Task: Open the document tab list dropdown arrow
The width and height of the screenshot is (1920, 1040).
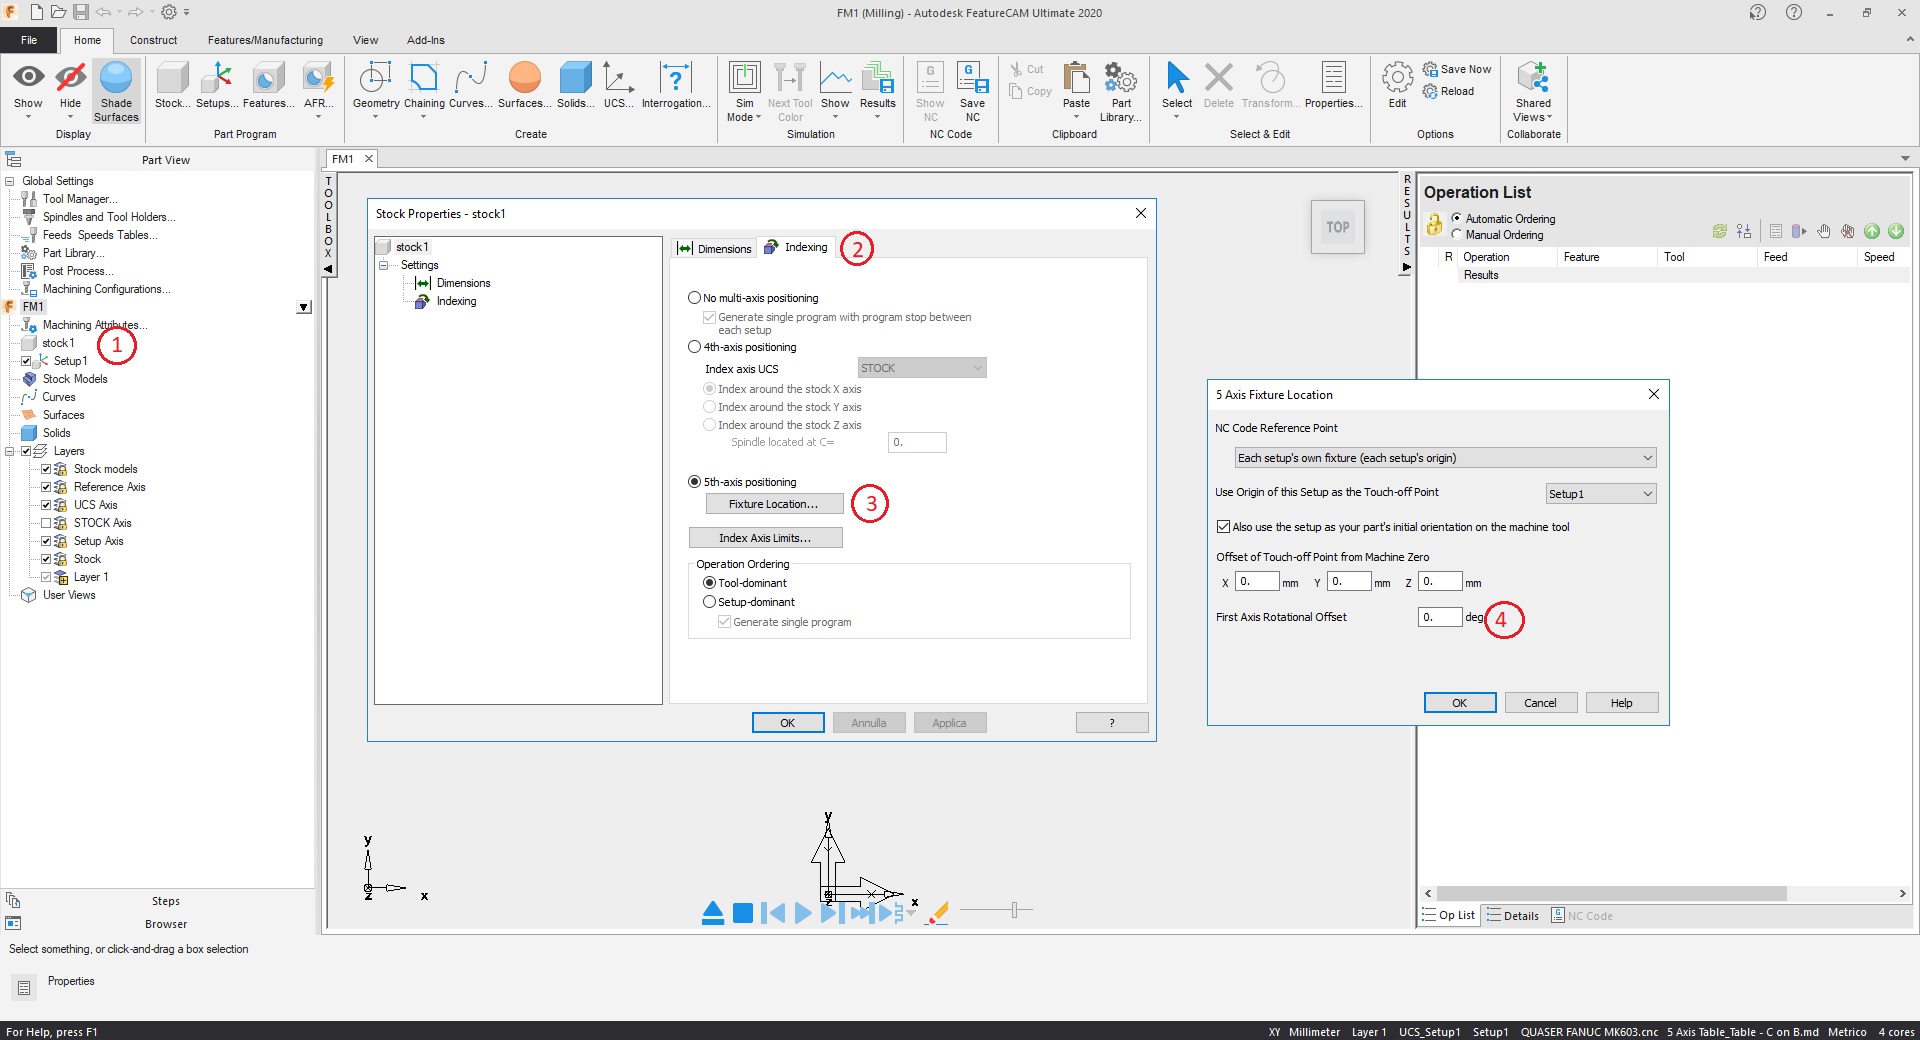Action: coord(1905,158)
